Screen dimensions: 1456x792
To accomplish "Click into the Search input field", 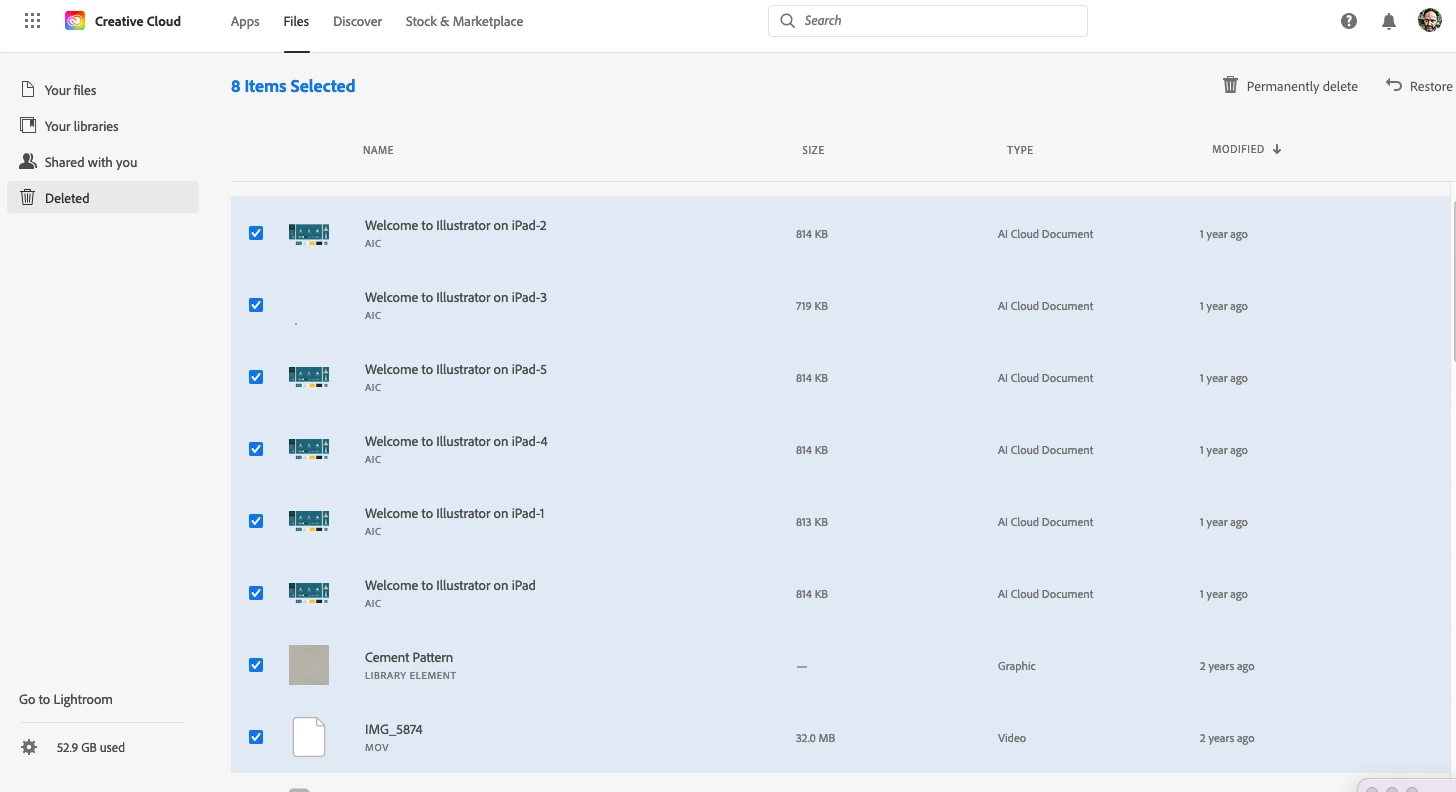I will coord(928,21).
